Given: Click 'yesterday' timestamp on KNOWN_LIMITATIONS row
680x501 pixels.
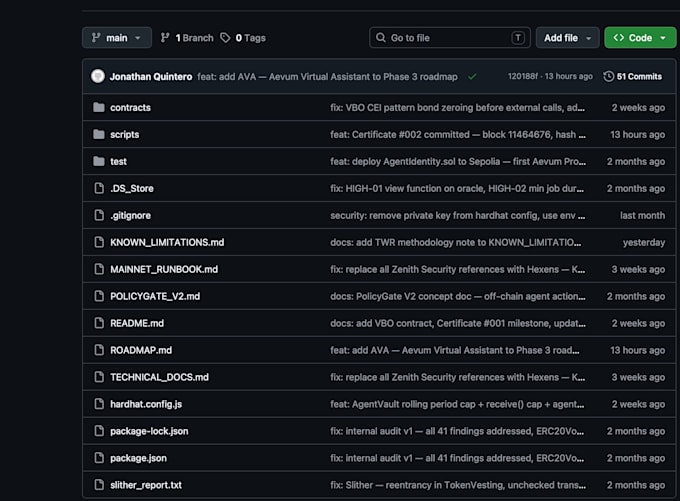Looking at the screenshot, I should 644,242.
